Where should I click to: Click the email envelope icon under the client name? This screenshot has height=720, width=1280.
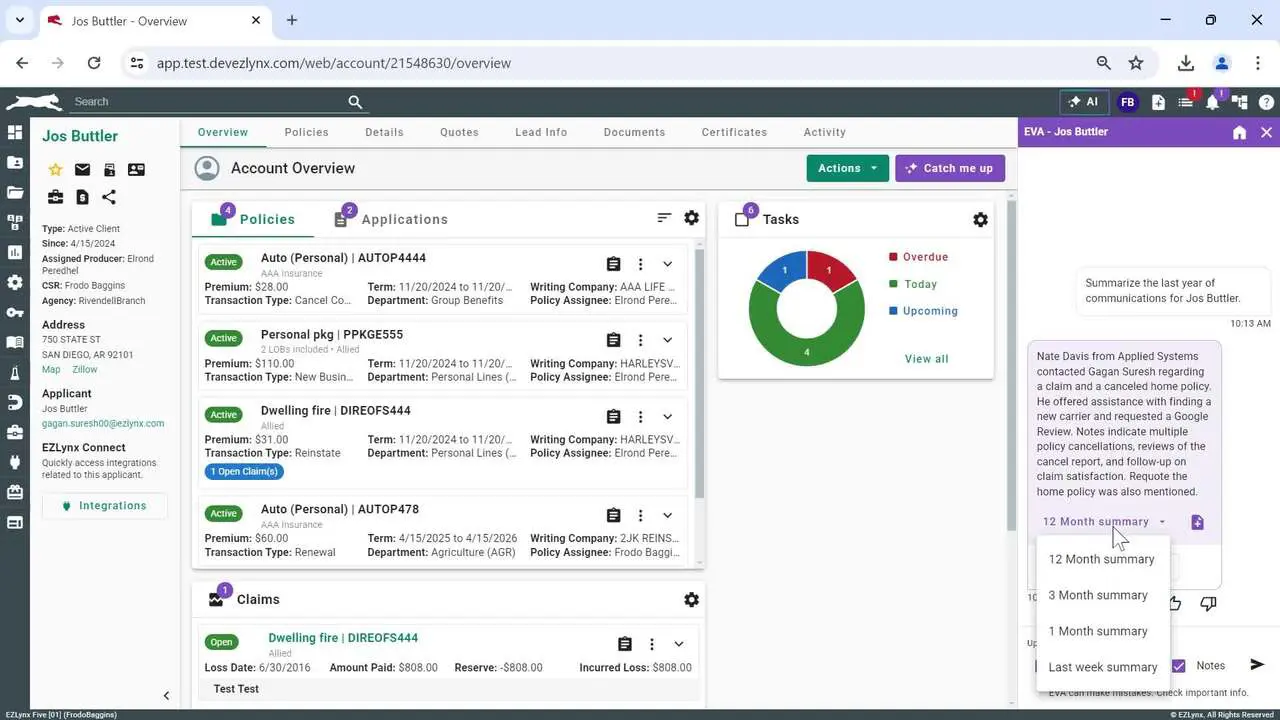coord(82,170)
